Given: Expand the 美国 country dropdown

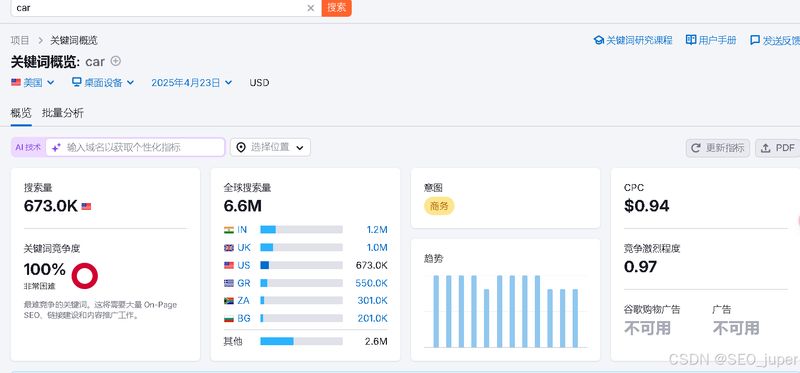Looking at the screenshot, I should pyautogui.click(x=33, y=83).
